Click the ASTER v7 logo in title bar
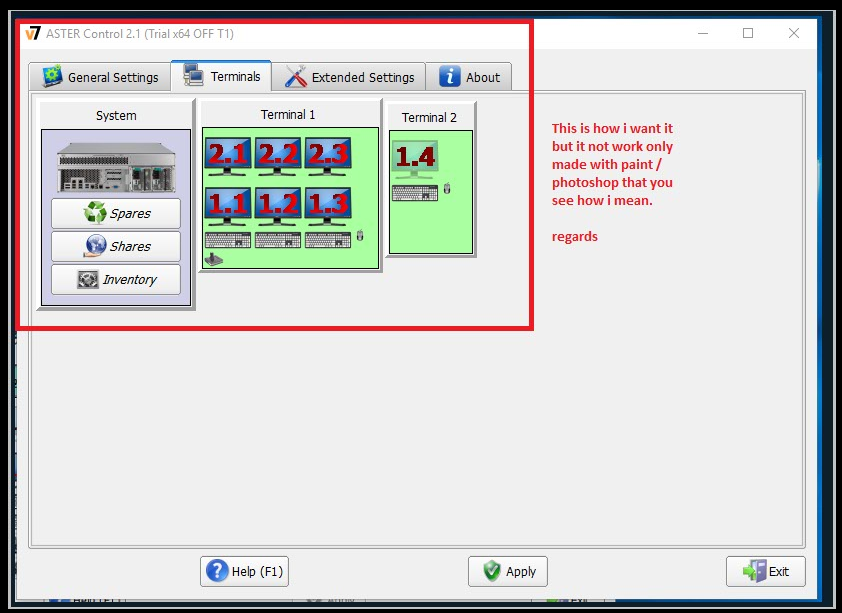Image resolution: width=842 pixels, height=613 pixels. [33, 33]
